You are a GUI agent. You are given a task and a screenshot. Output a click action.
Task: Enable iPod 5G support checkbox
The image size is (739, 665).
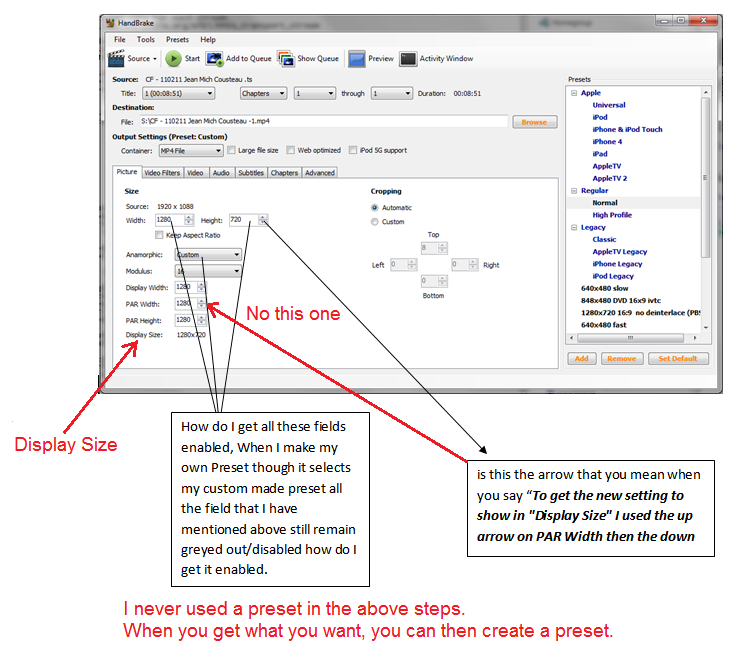[353, 150]
